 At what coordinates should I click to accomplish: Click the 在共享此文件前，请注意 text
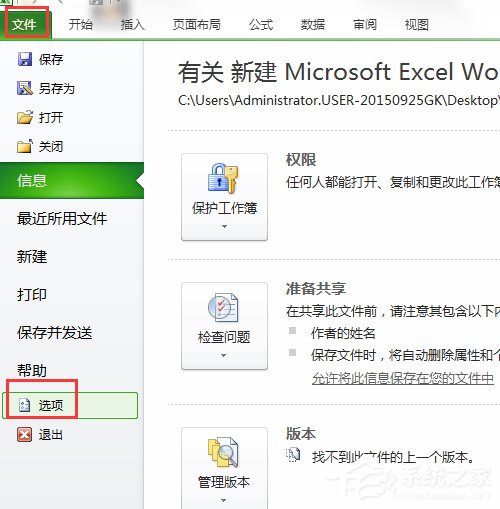393,311
